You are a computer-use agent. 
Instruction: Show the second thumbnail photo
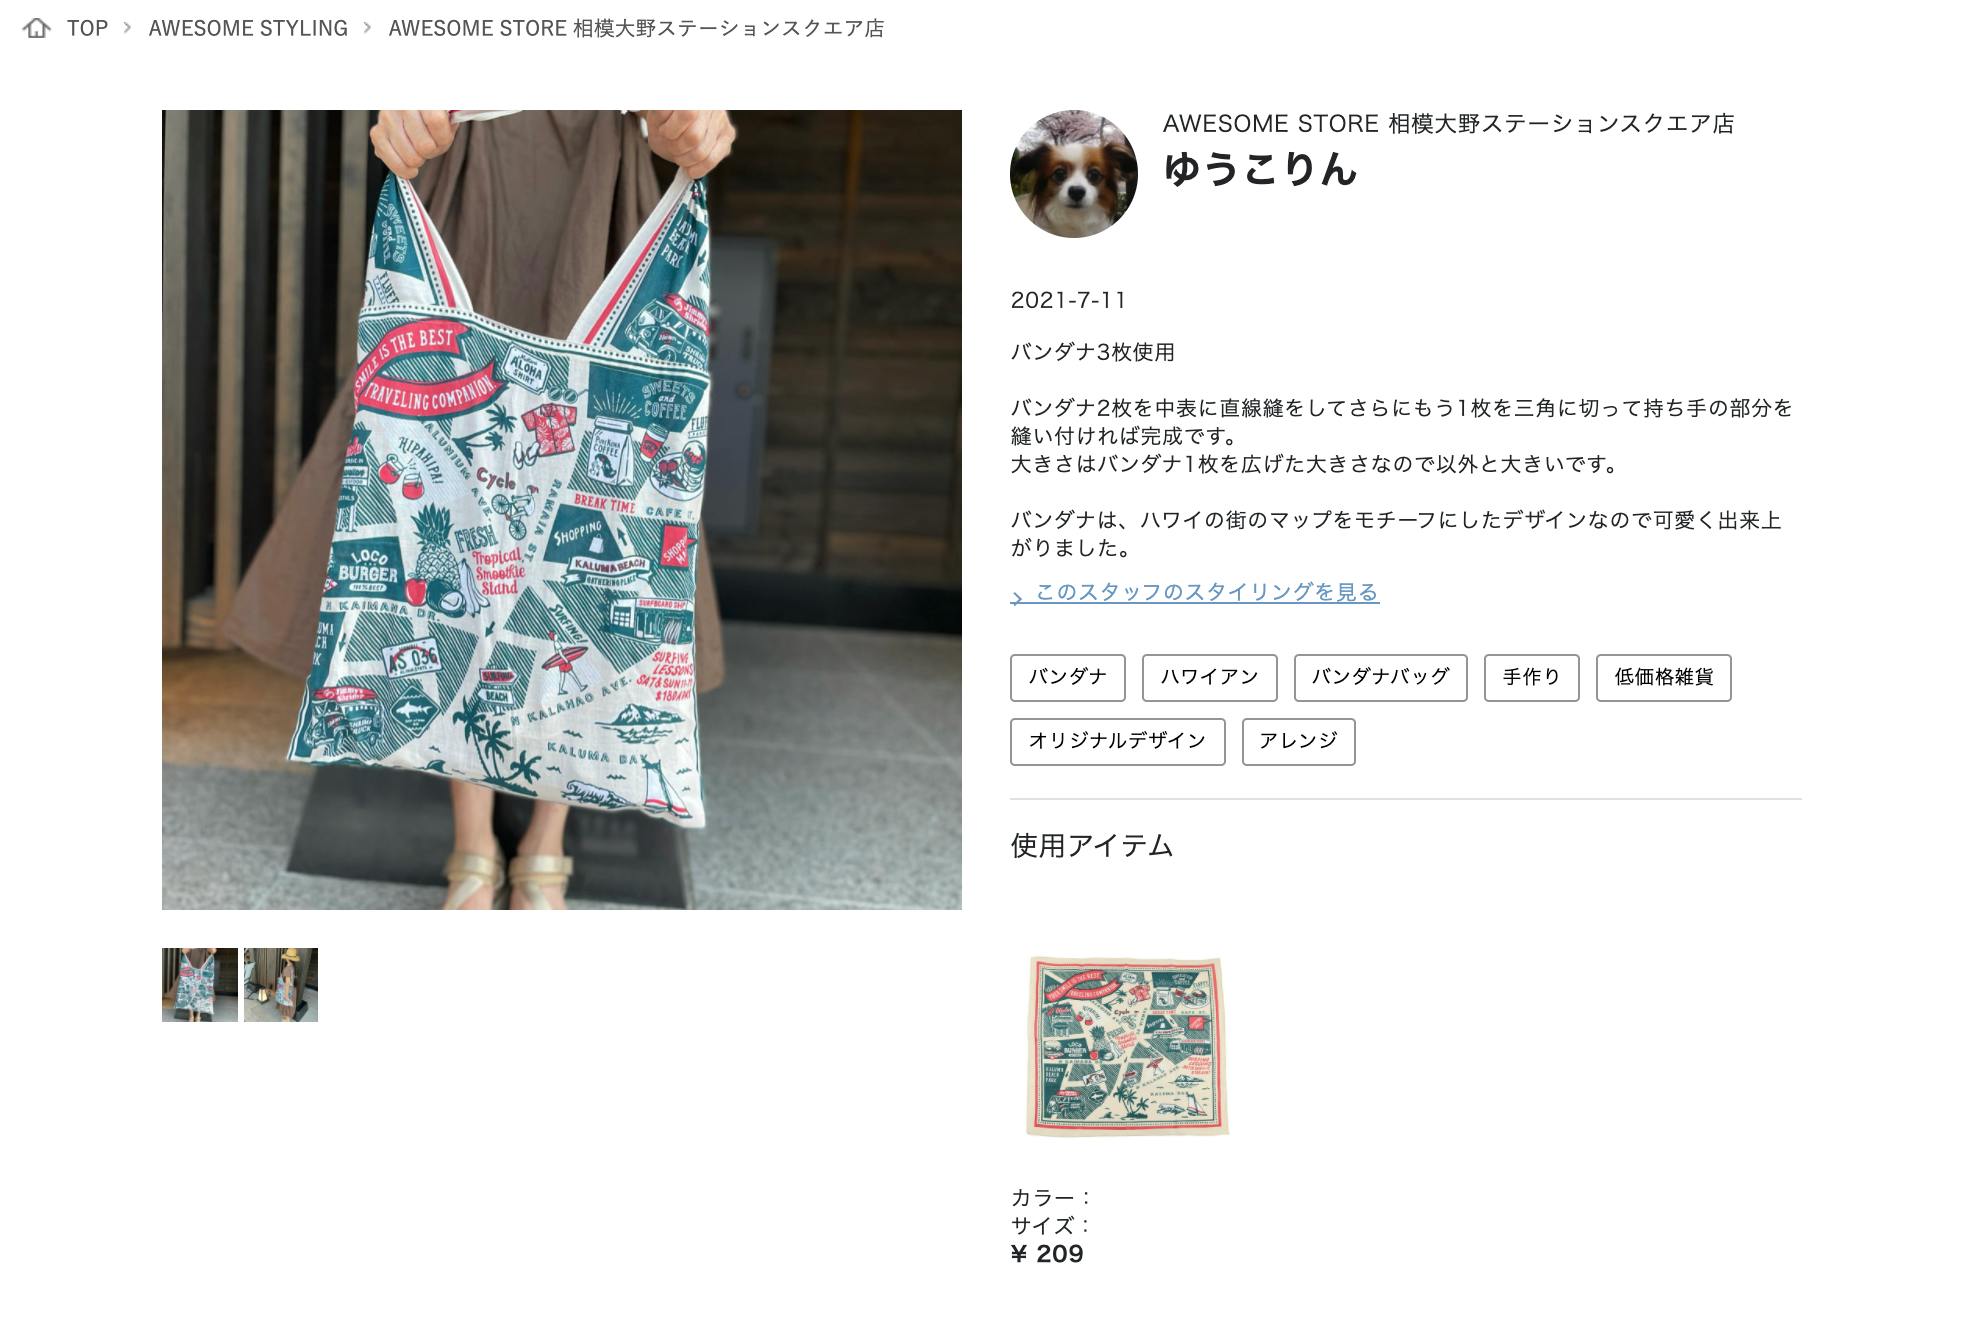click(281, 985)
